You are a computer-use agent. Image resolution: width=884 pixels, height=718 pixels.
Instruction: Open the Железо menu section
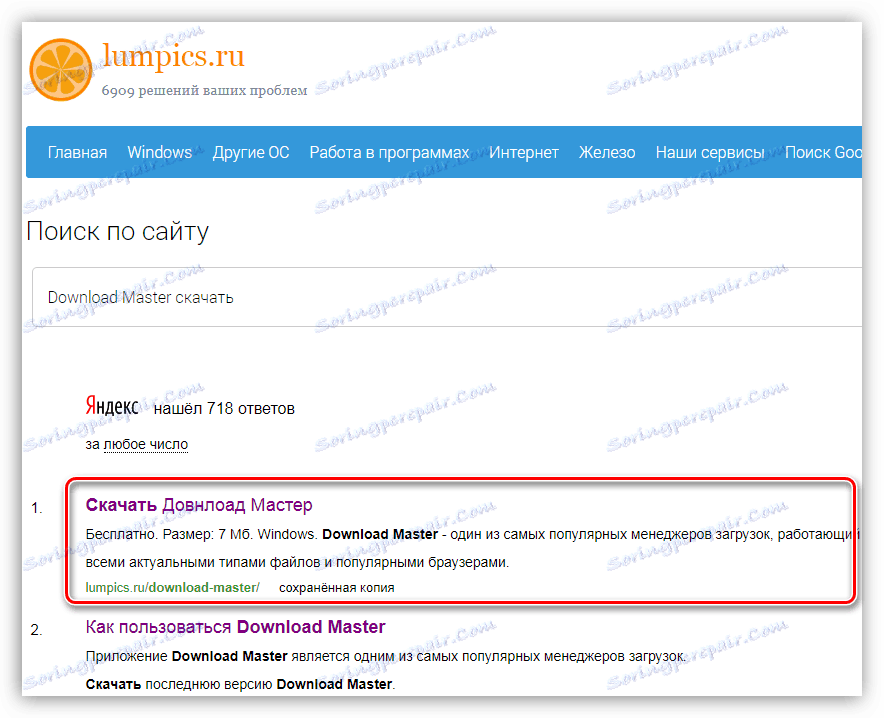tap(607, 152)
